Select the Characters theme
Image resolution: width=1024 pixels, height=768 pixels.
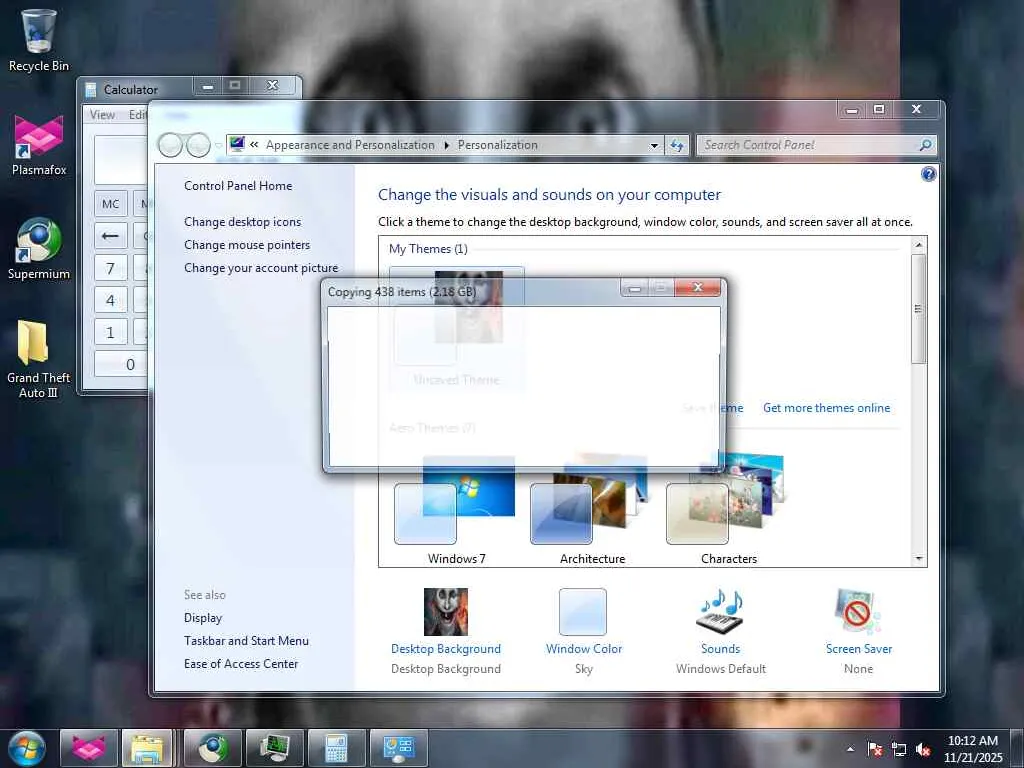(x=728, y=509)
